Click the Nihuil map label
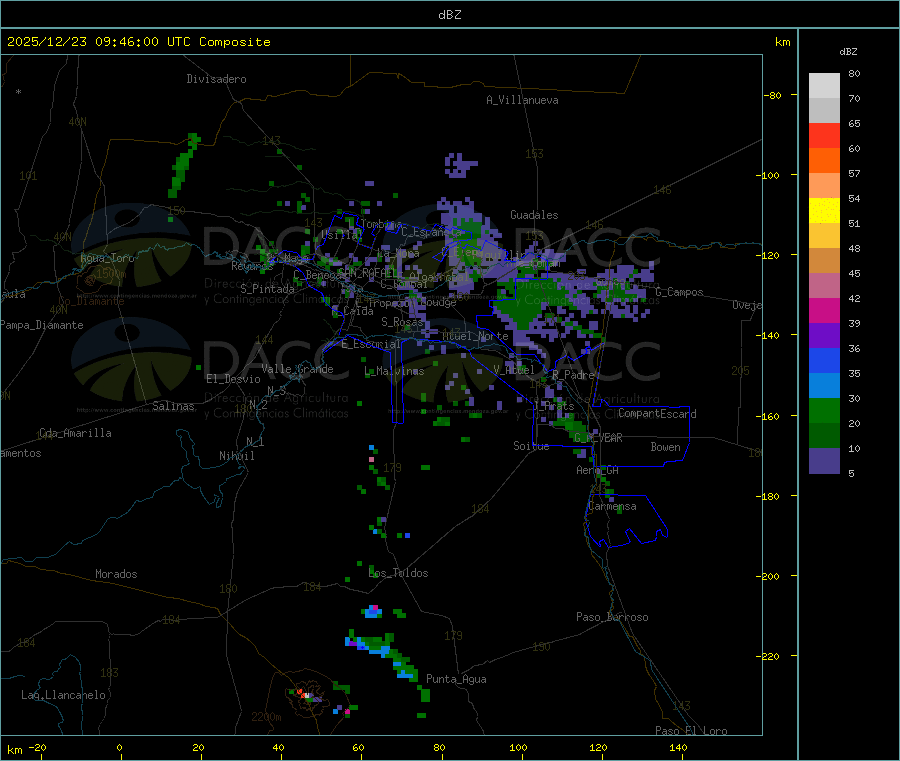Viewport: 900px width, 761px height. click(x=237, y=456)
